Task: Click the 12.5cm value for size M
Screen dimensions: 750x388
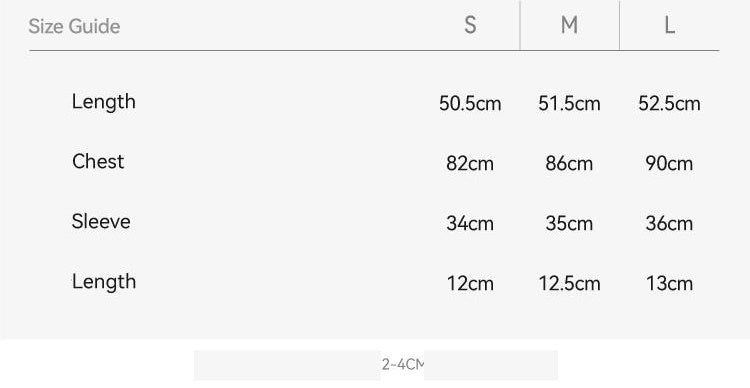Action: (569, 284)
